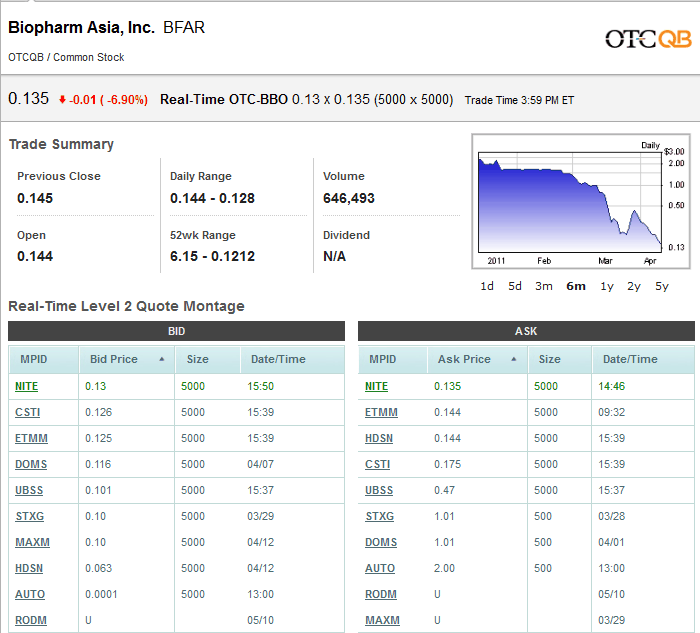Show the 2y chart range

[x=634, y=286]
